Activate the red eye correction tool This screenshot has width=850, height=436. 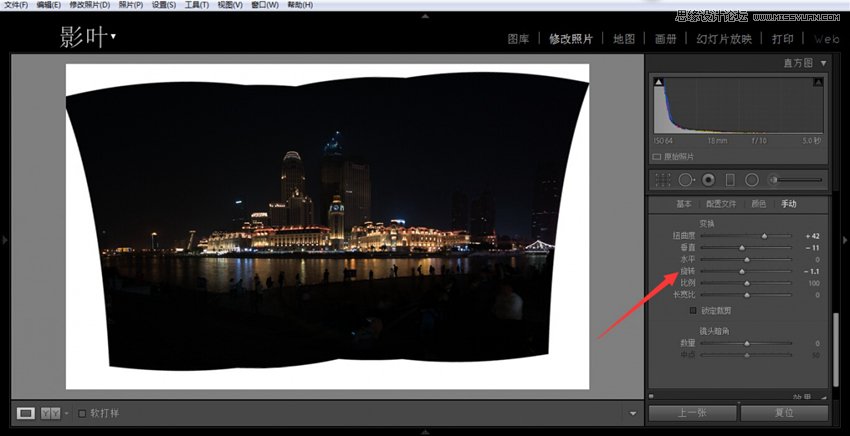point(708,180)
